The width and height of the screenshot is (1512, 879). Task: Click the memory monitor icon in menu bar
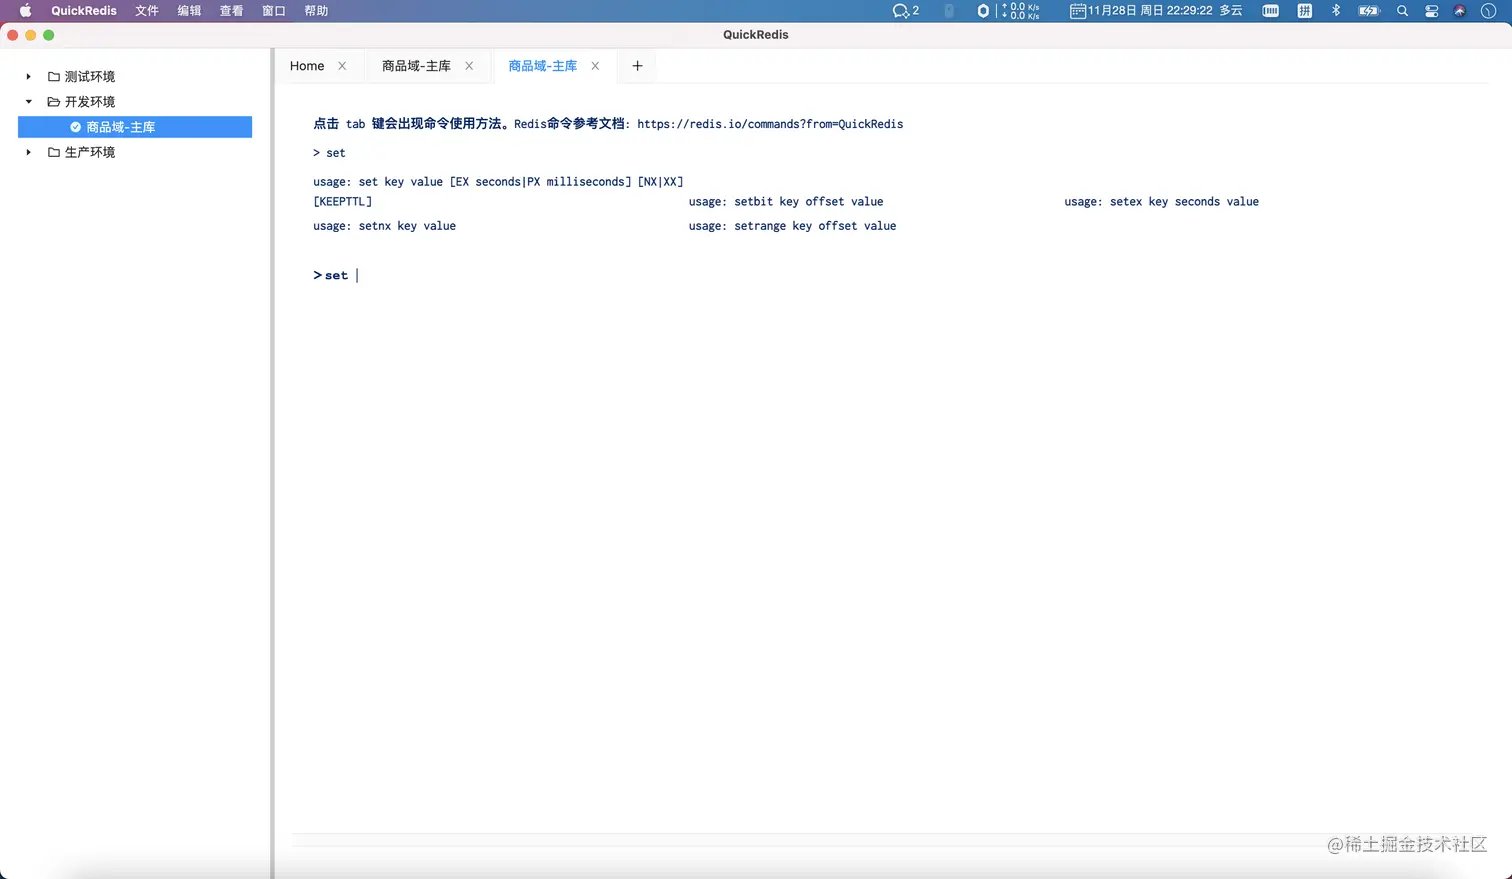[x=1271, y=11]
